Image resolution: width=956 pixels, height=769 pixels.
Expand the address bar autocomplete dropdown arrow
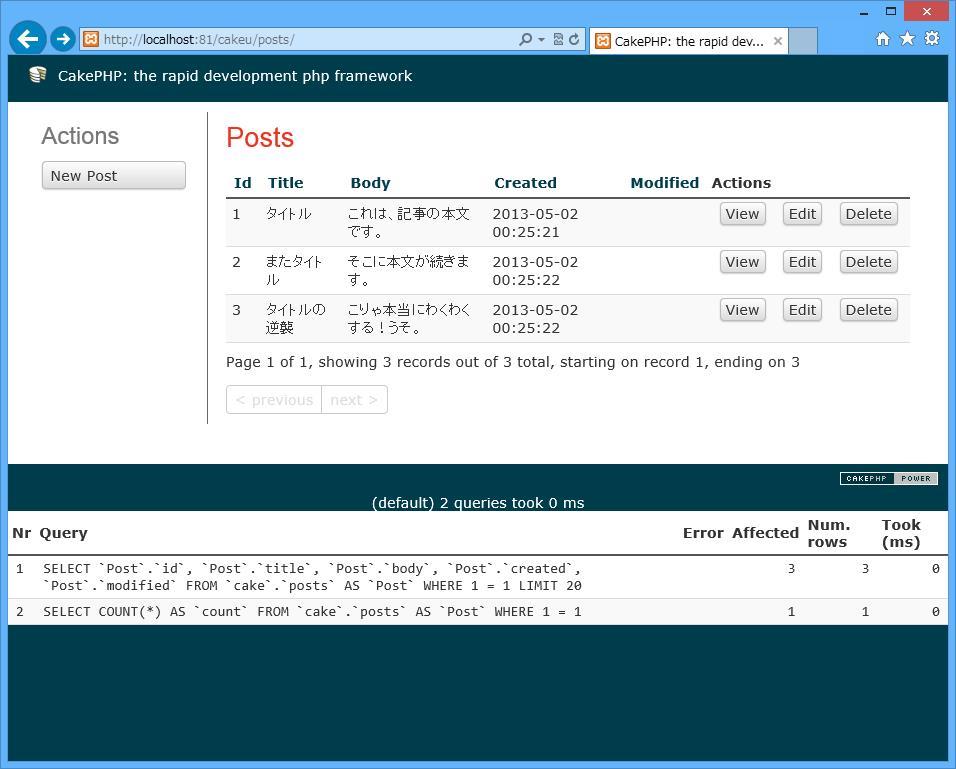tap(541, 40)
